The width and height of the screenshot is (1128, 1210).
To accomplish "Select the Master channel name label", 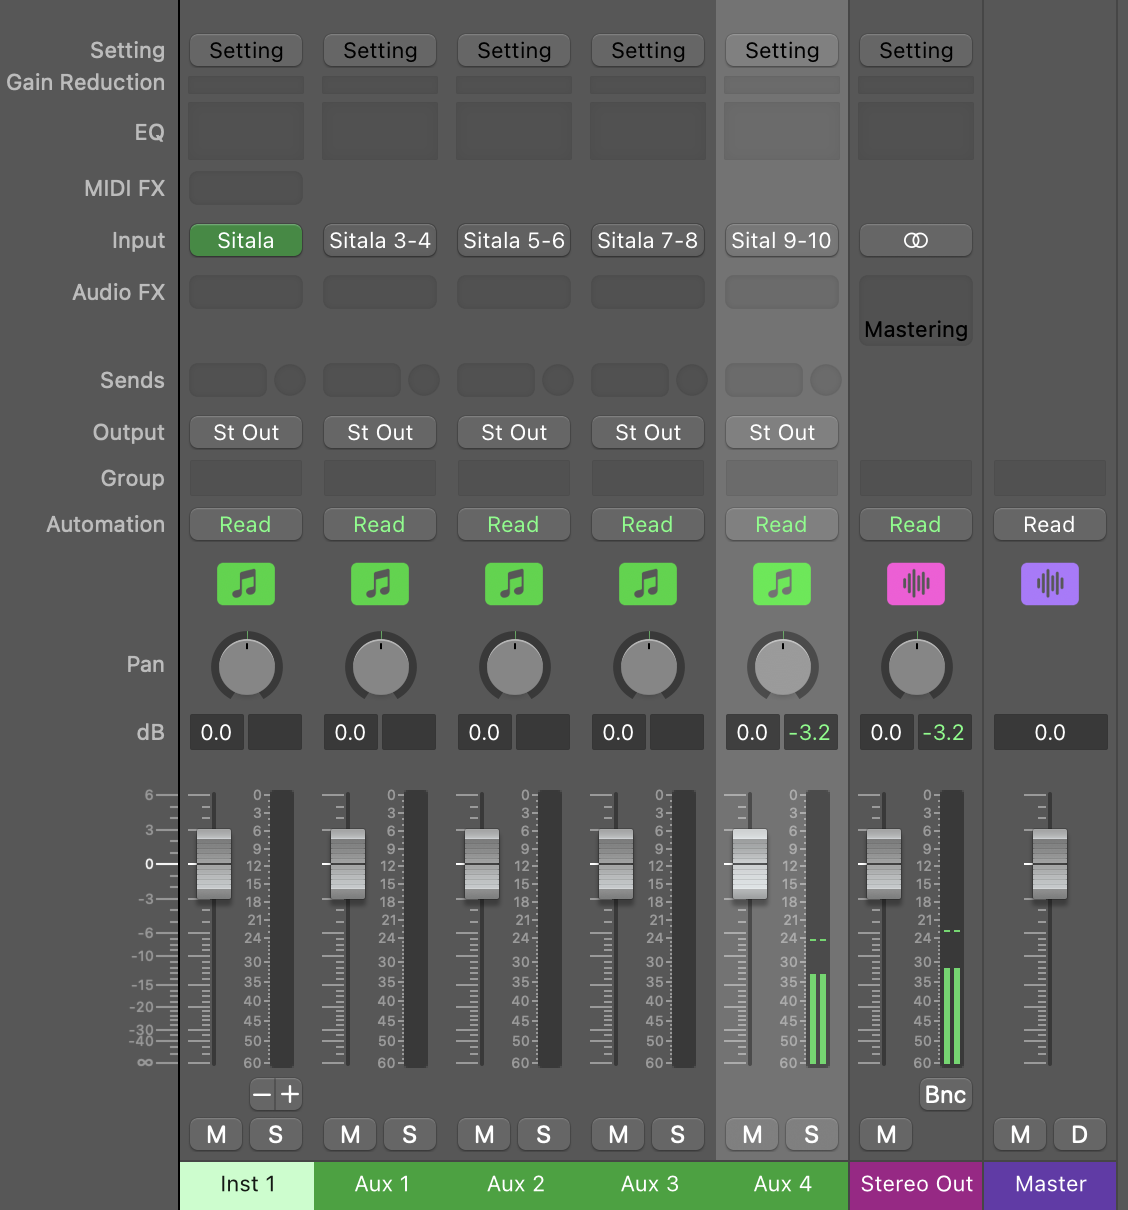I will (1050, 1185).
